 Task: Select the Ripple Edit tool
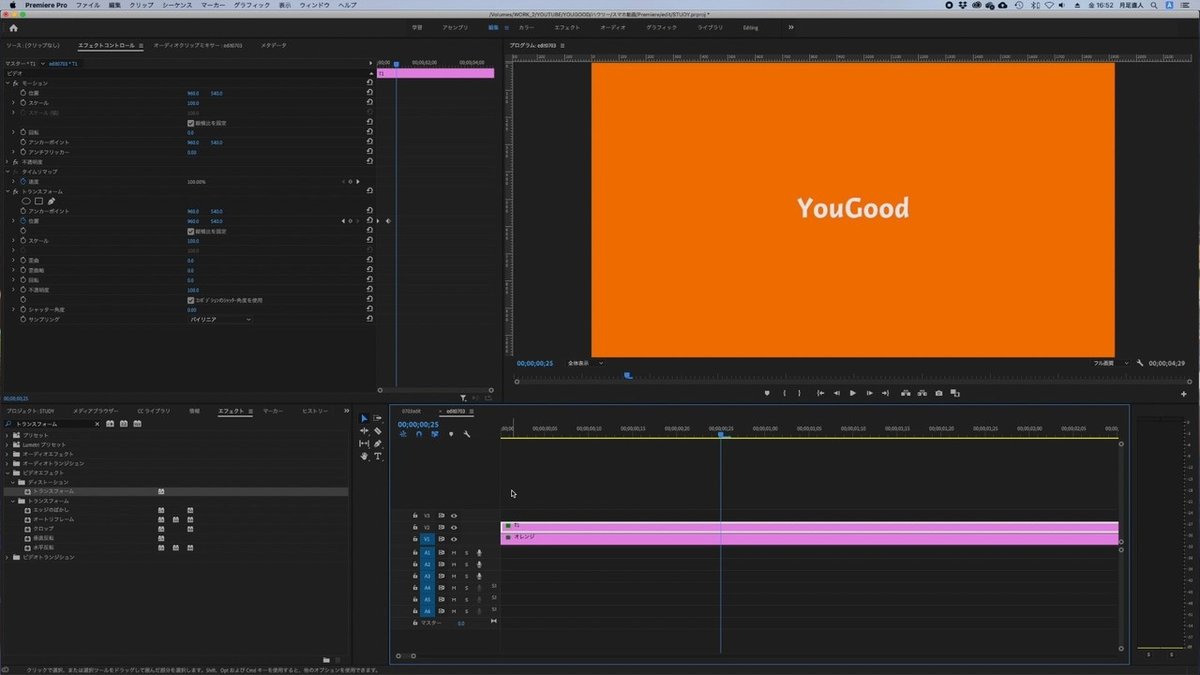(364, 431)
